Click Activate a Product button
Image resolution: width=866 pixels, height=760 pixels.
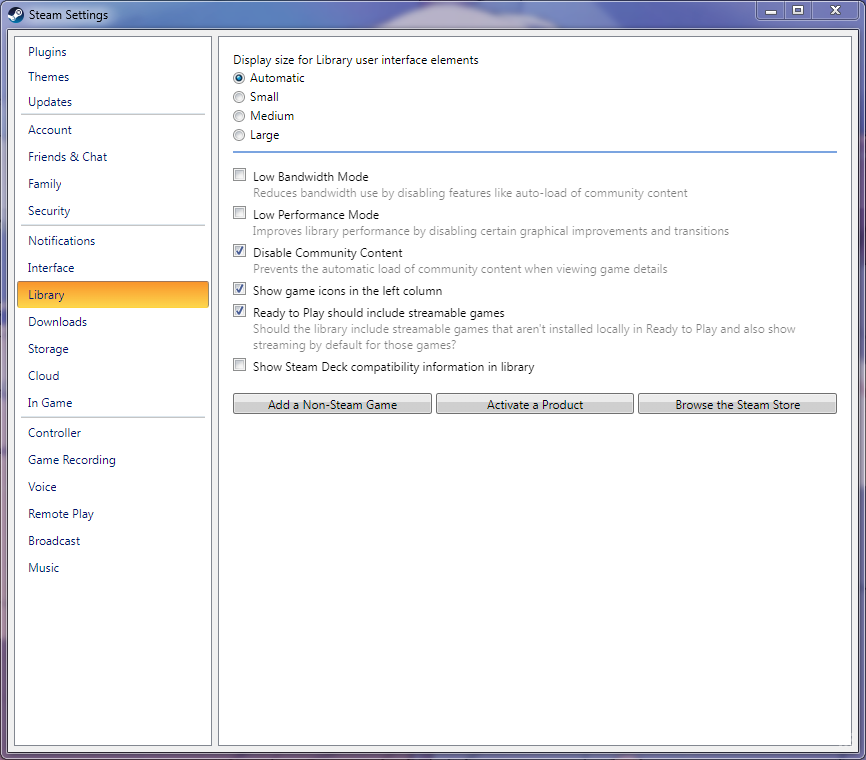click(535, 404)
